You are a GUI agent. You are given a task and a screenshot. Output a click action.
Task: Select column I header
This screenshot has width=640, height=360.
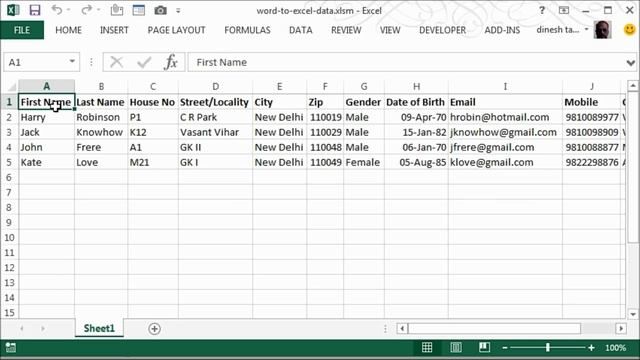pos(505,87)
